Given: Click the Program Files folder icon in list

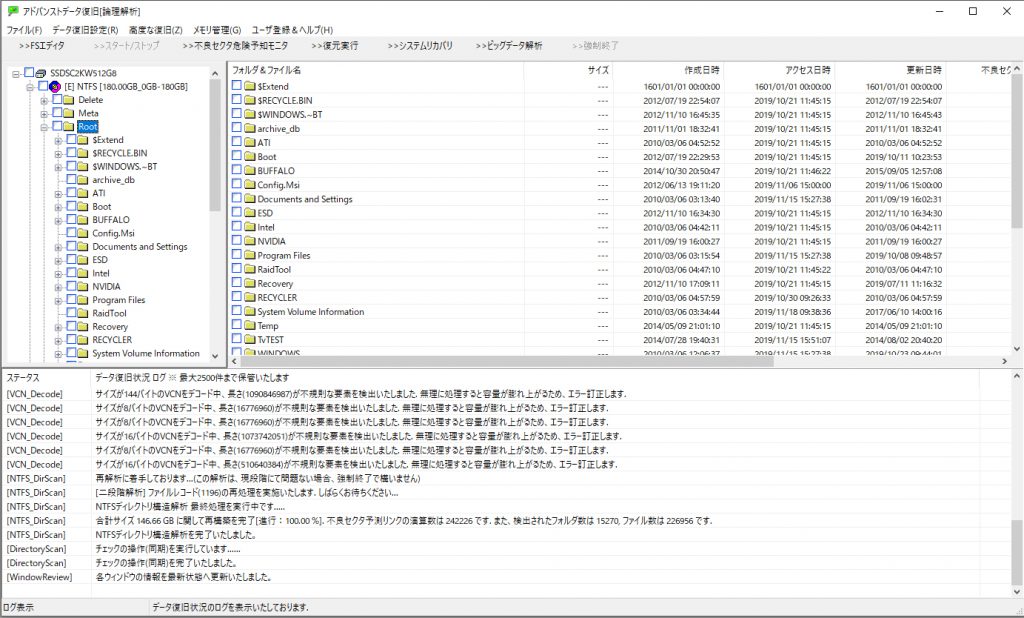Looking at the screenshot, I should pyautogui.click(x=250, y=255).
